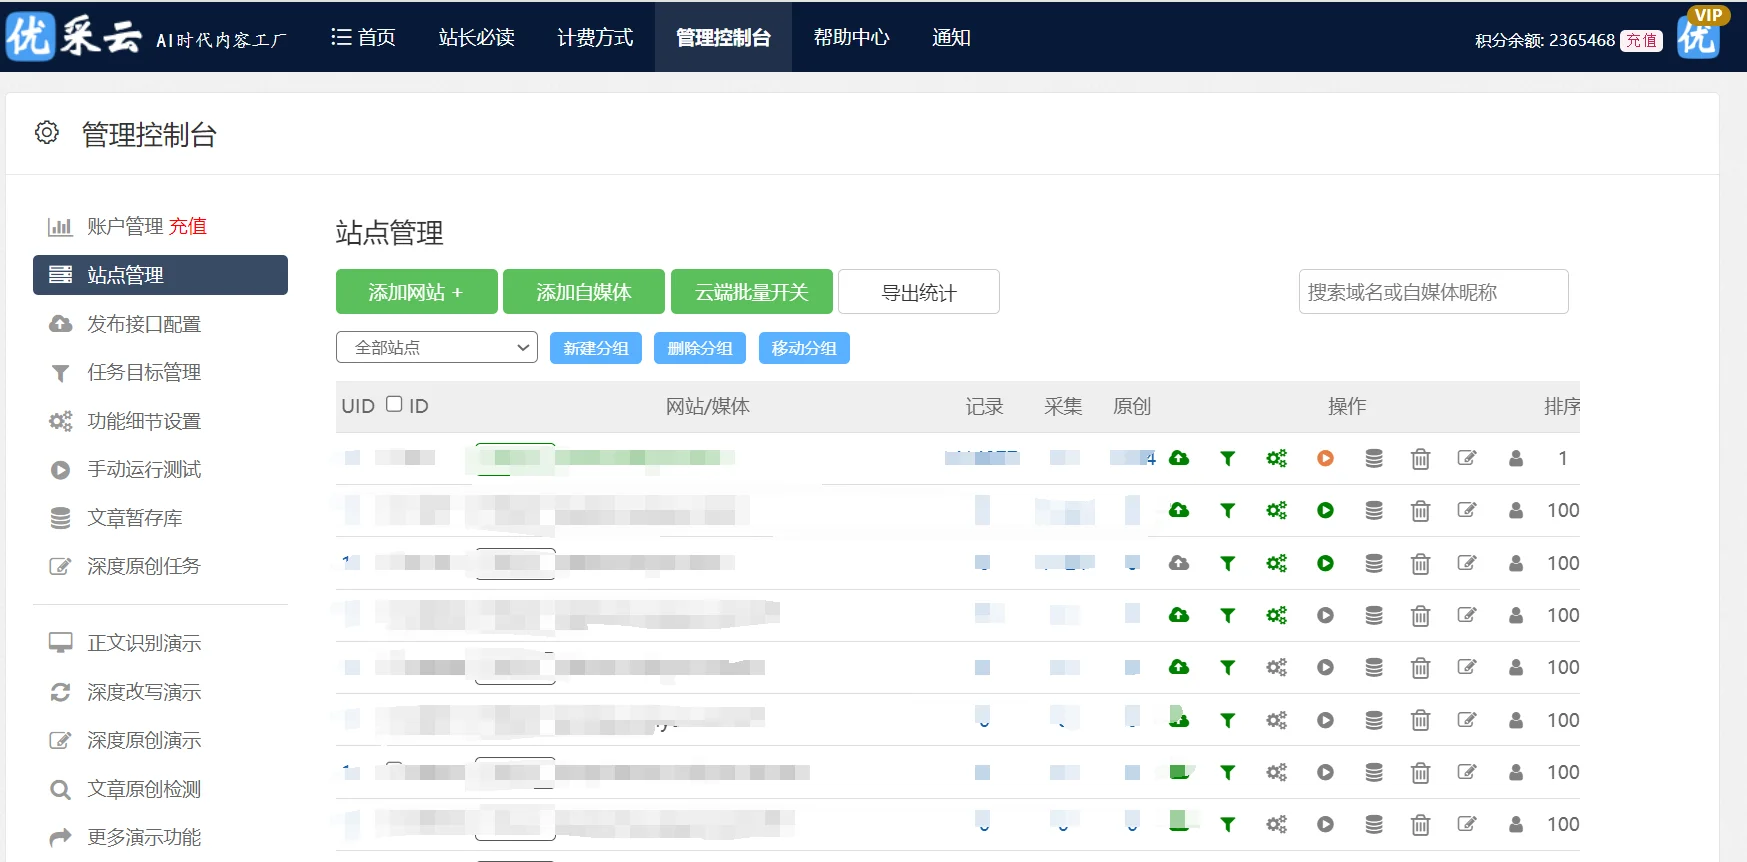The image size is (1747, 862).
Task: Click the green gears icon in sort-1 row
Action: [1276, 458]
